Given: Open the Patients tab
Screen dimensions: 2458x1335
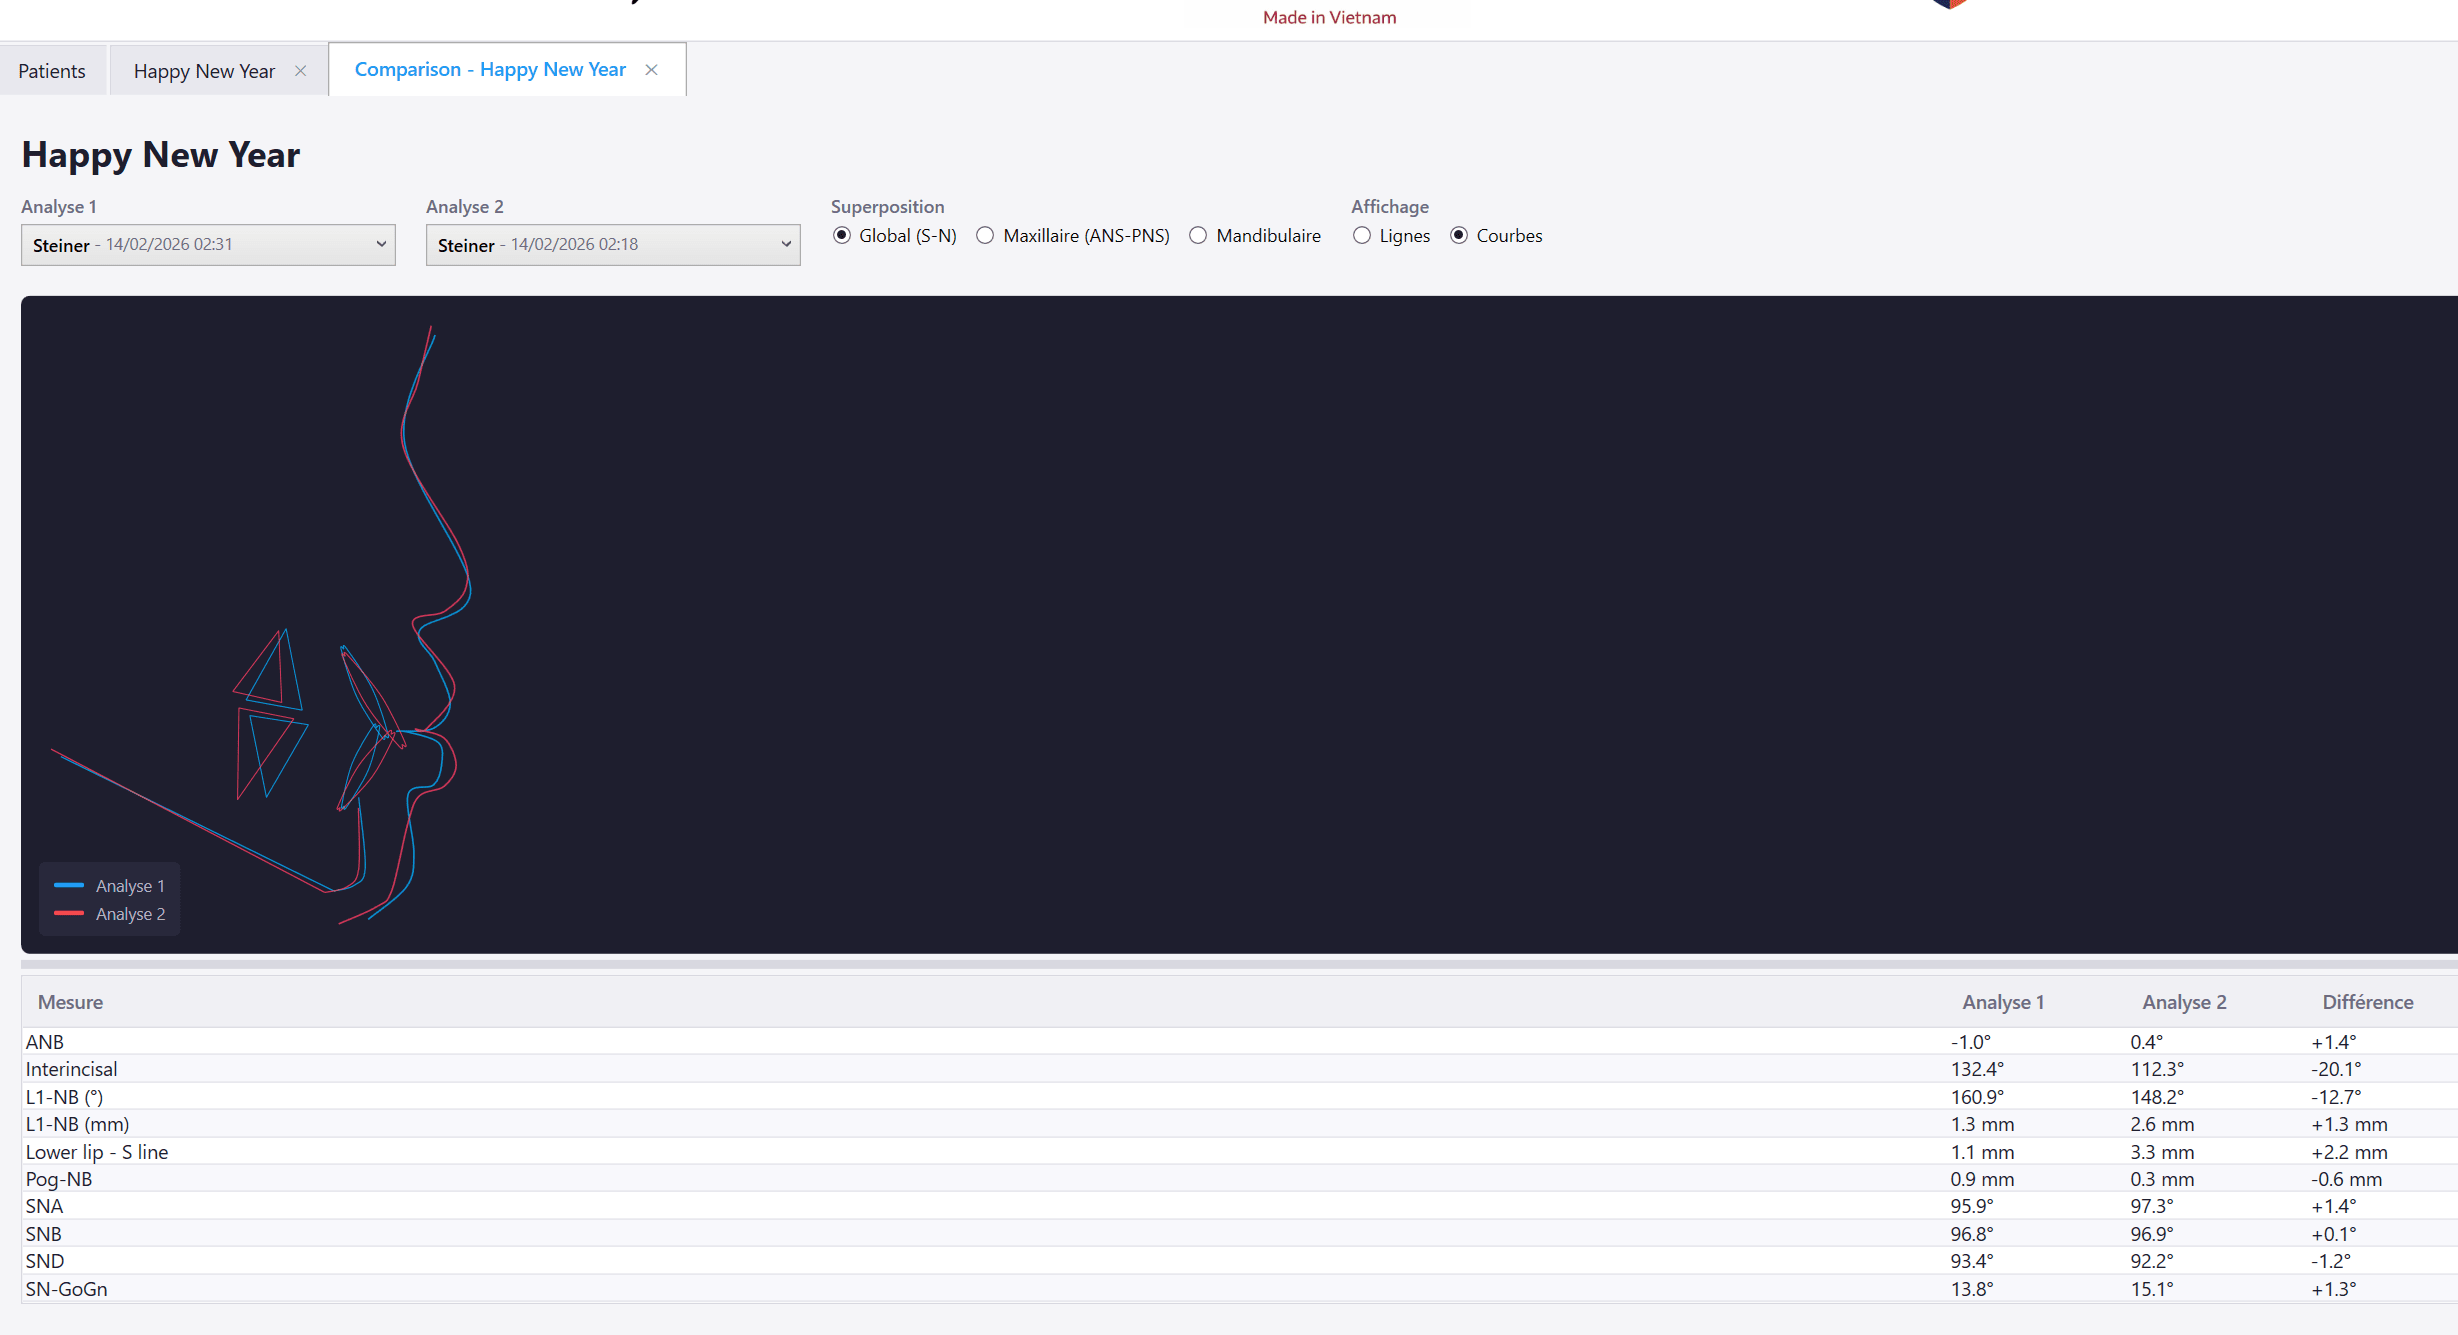Looking at the screenshot, I should [52, 71].
